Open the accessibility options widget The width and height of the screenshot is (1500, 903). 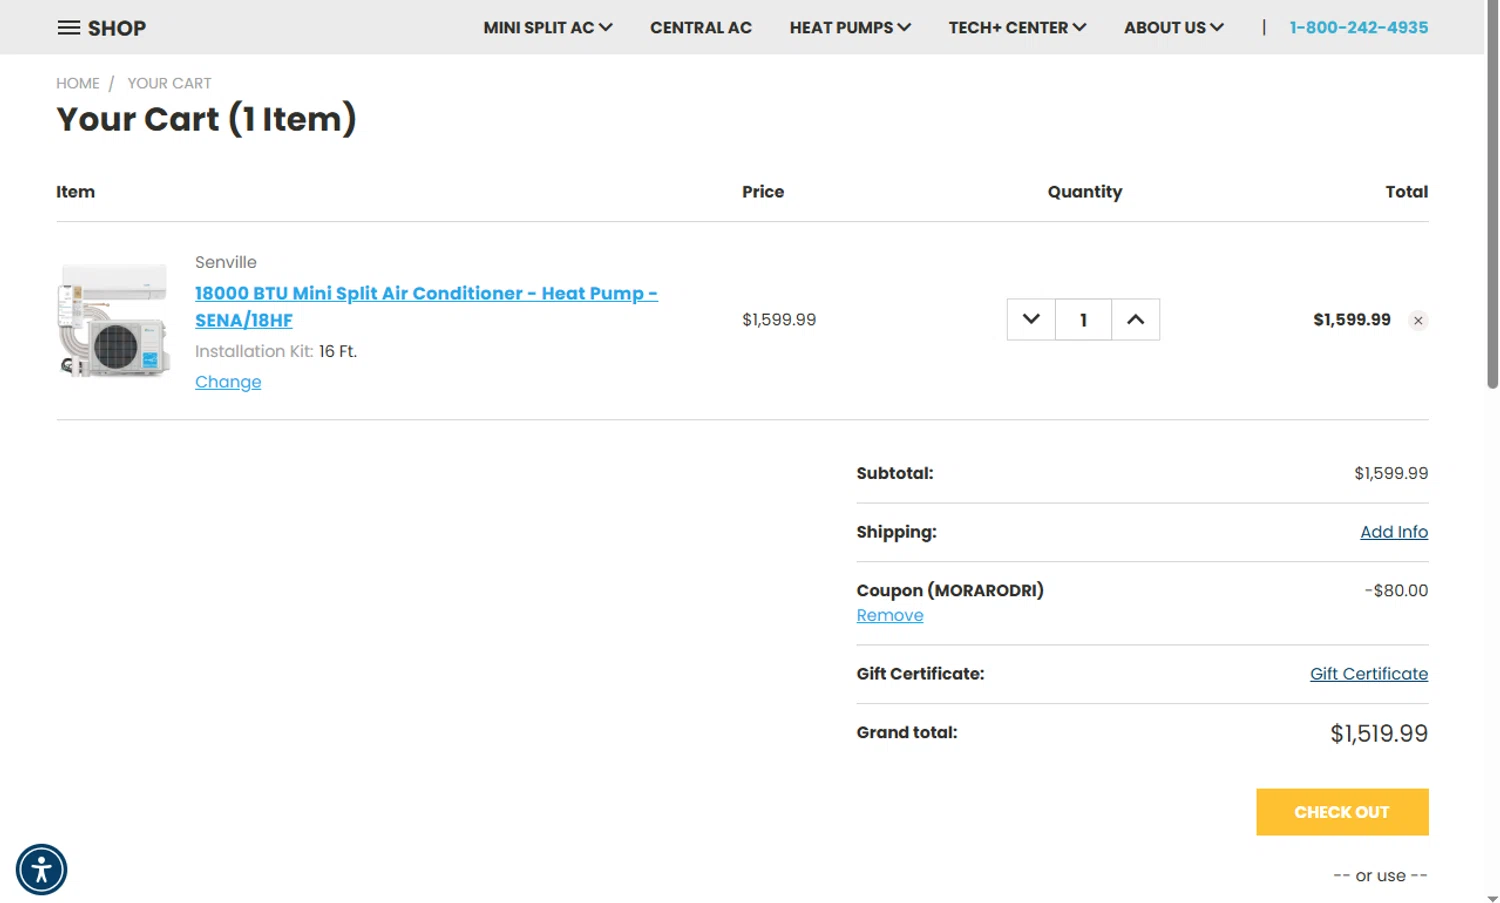[41, 869]
